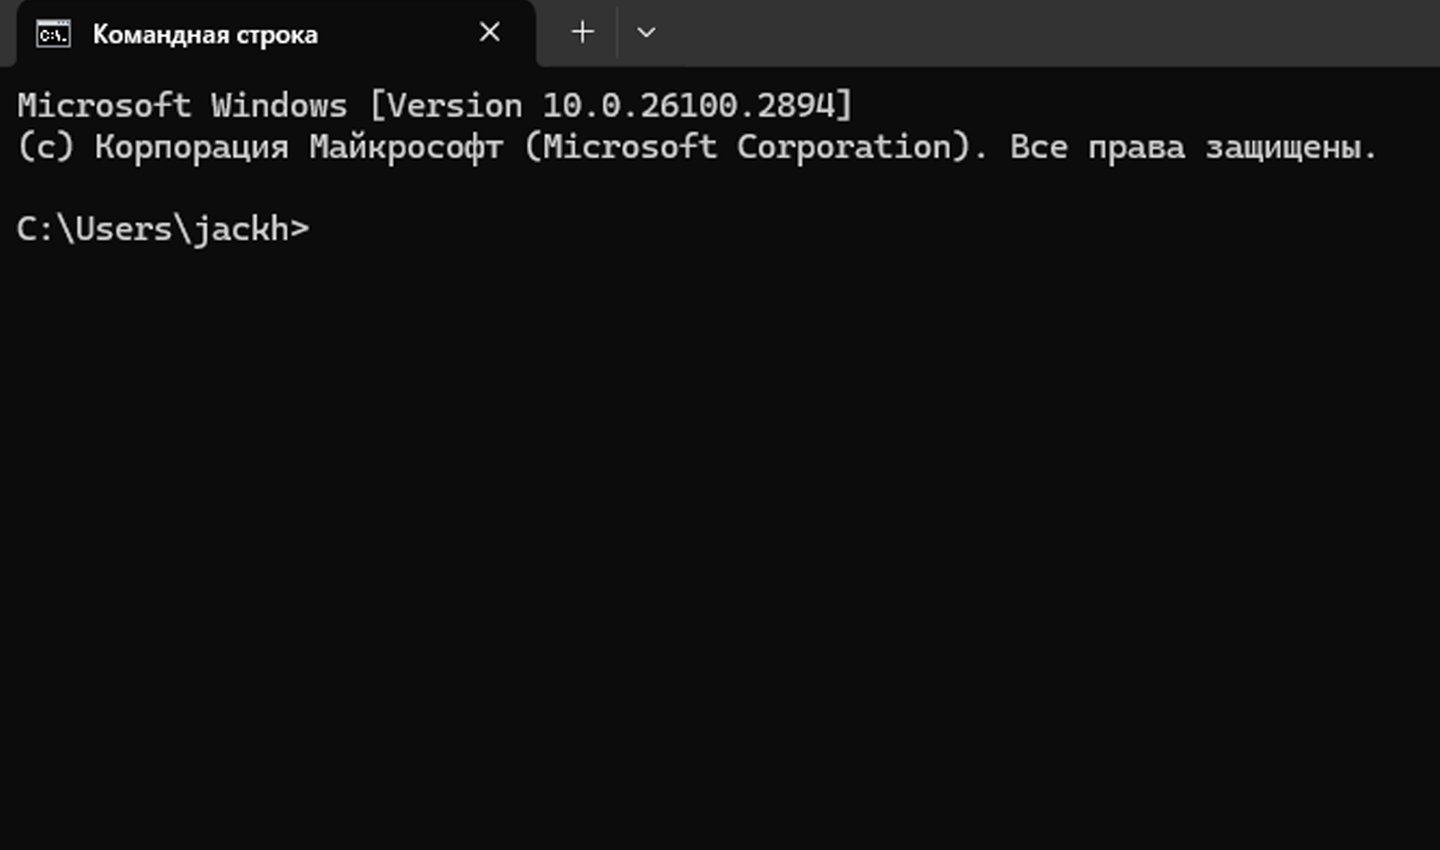Select the Командная строка tab
This screenshot has width=1440, height=850.
click(277, 34)
